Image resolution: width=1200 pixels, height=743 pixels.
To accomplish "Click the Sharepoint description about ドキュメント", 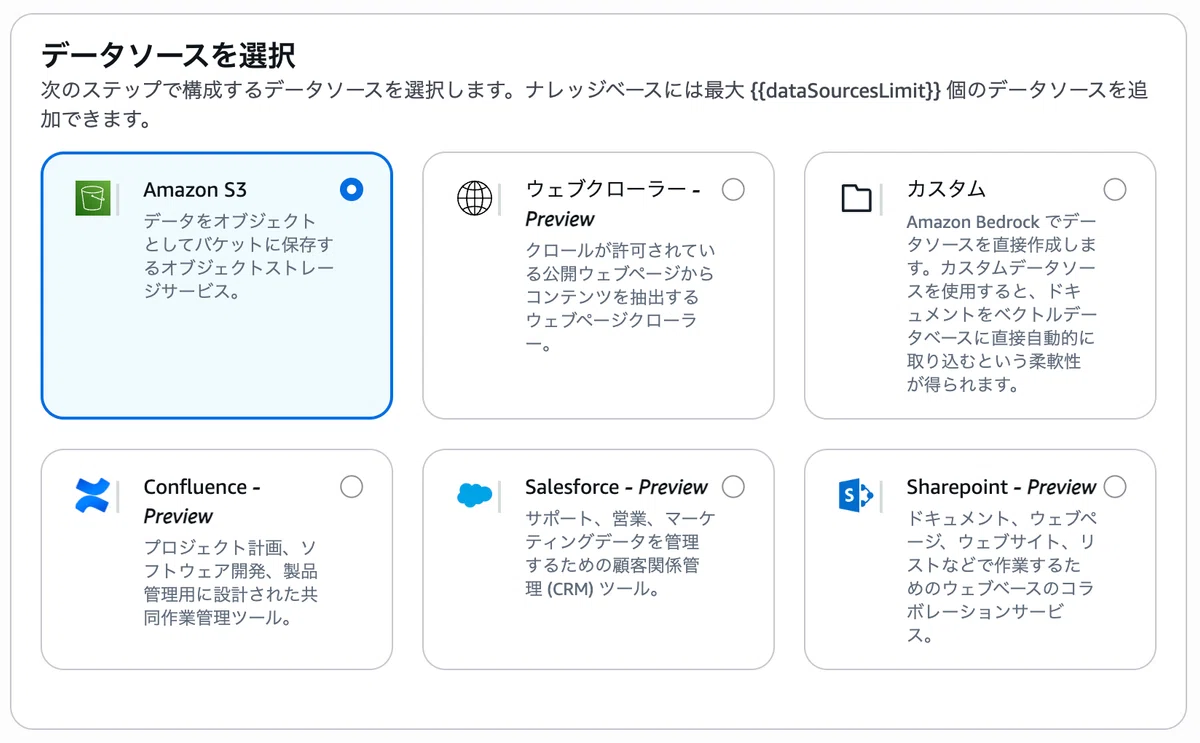I will [1003, 577].
